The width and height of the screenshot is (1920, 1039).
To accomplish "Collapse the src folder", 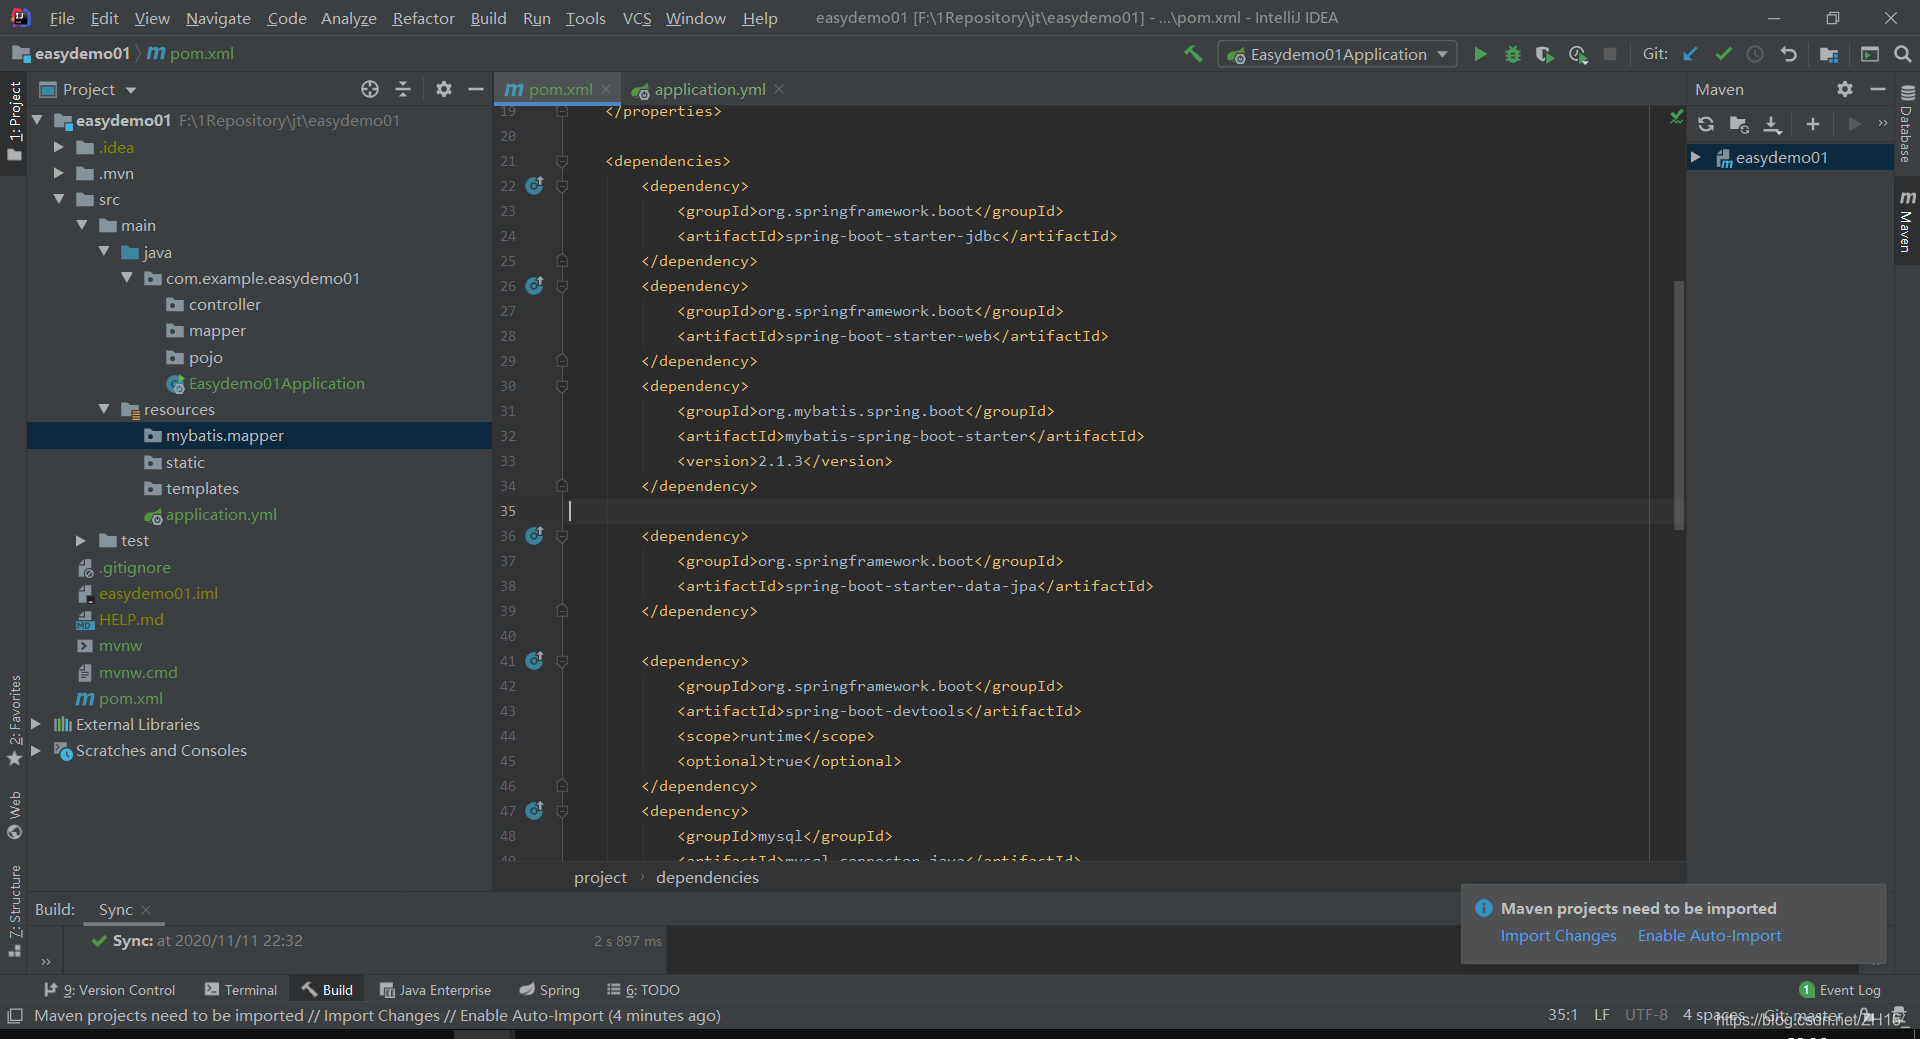I will 59,199.
